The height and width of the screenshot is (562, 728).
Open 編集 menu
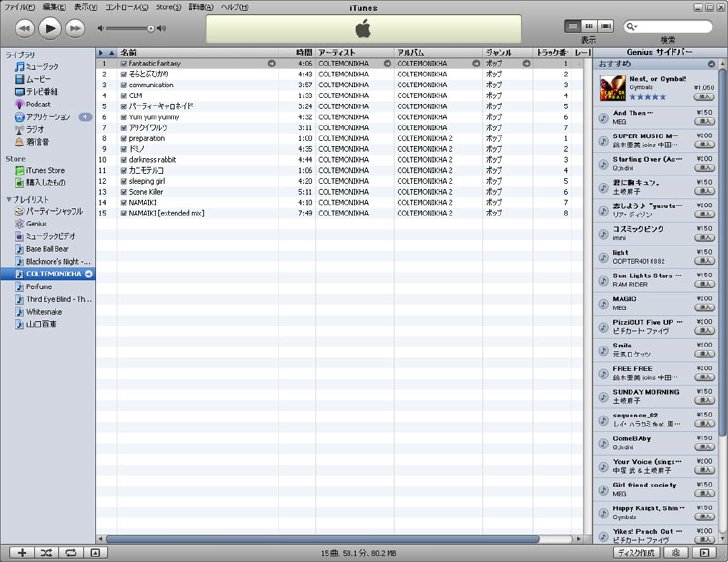coord(54,7)
